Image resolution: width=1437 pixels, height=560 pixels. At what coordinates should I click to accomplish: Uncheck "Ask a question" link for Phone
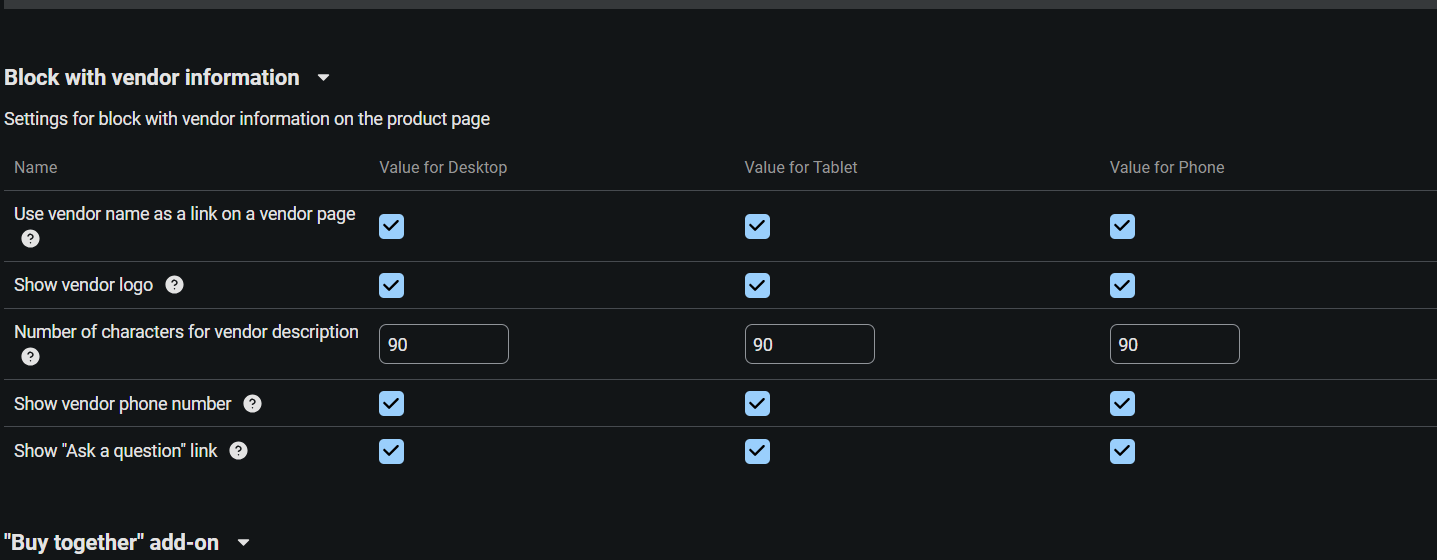pos(1122,452)
